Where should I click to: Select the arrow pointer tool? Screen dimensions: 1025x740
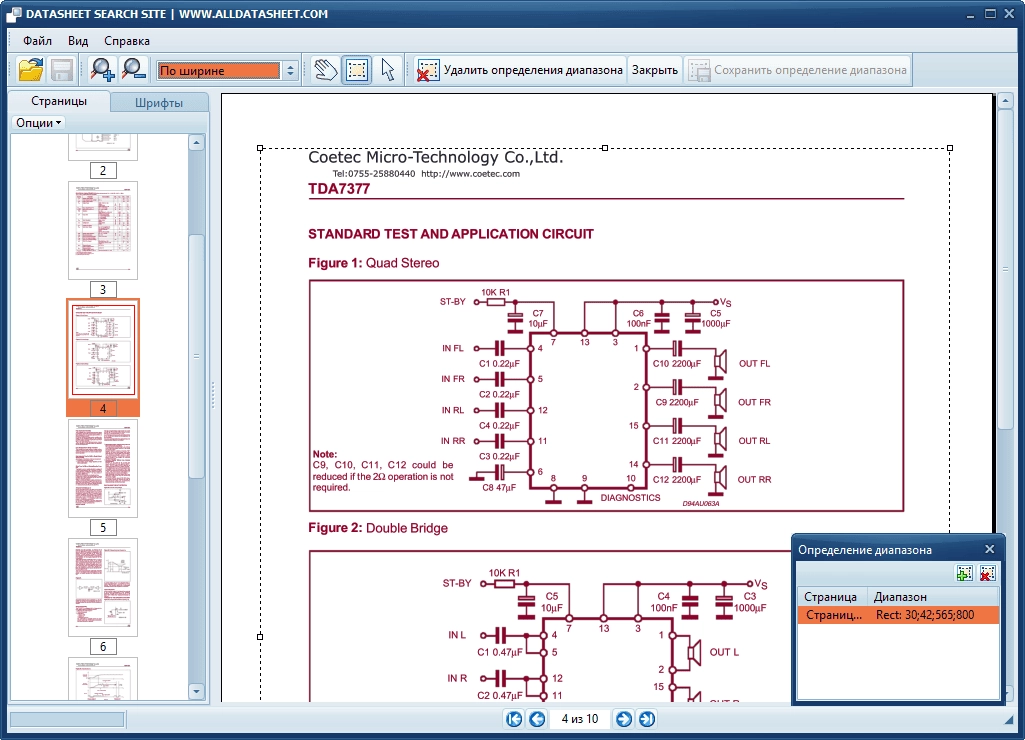click(388, 69)
